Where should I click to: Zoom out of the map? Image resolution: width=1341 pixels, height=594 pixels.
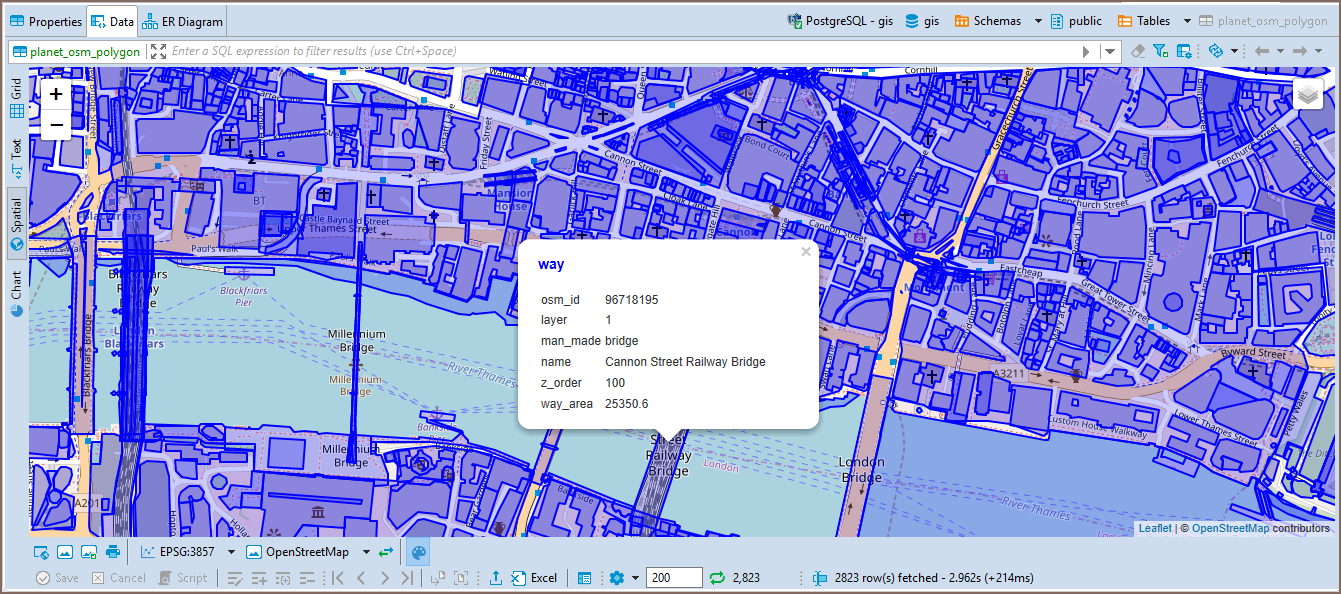(x=56, y=125)
